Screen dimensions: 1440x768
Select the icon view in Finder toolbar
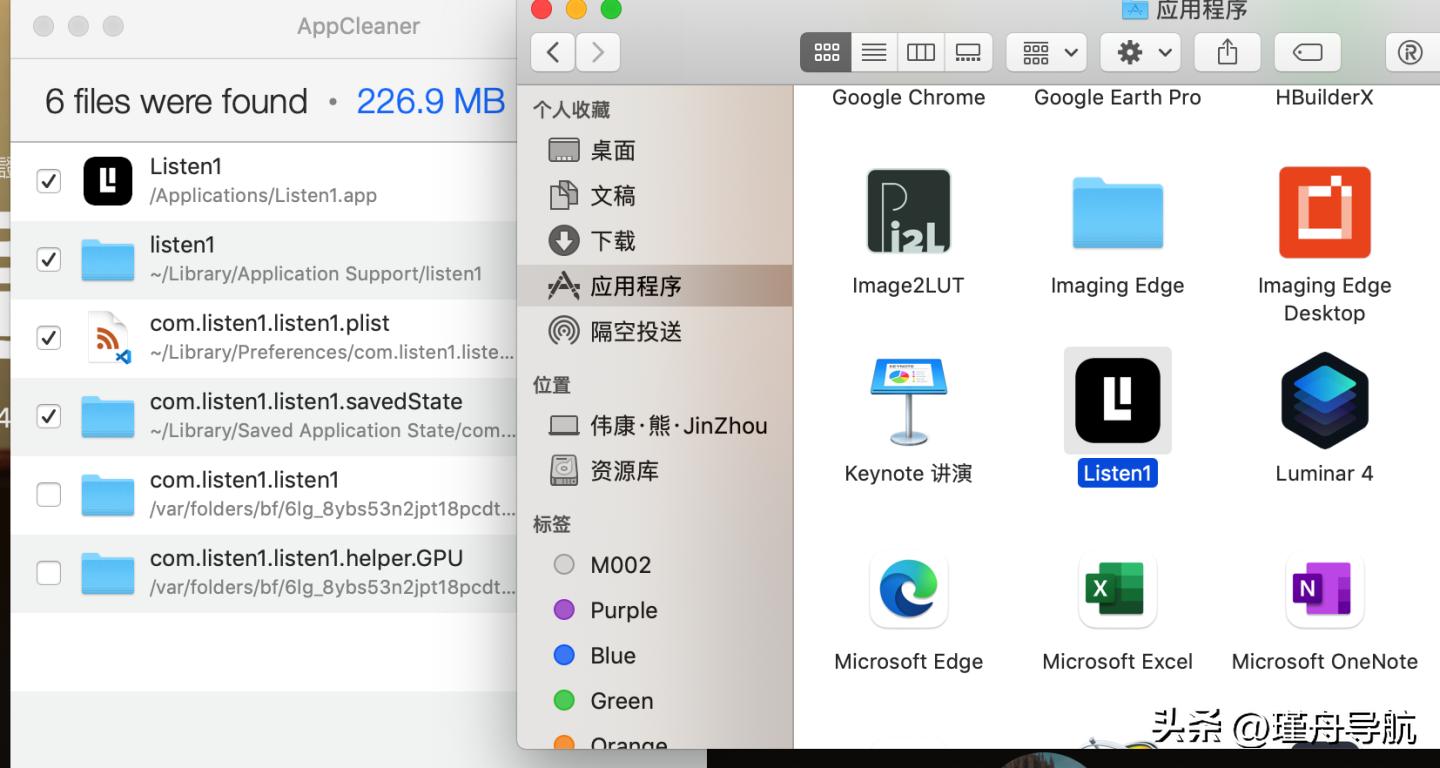click(x=826, y=52)
